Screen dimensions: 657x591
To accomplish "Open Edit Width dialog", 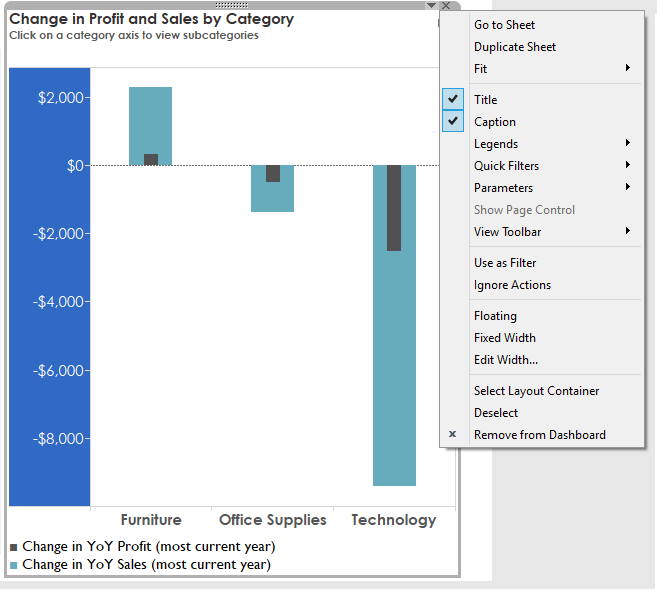I will (x=506, y=360).
